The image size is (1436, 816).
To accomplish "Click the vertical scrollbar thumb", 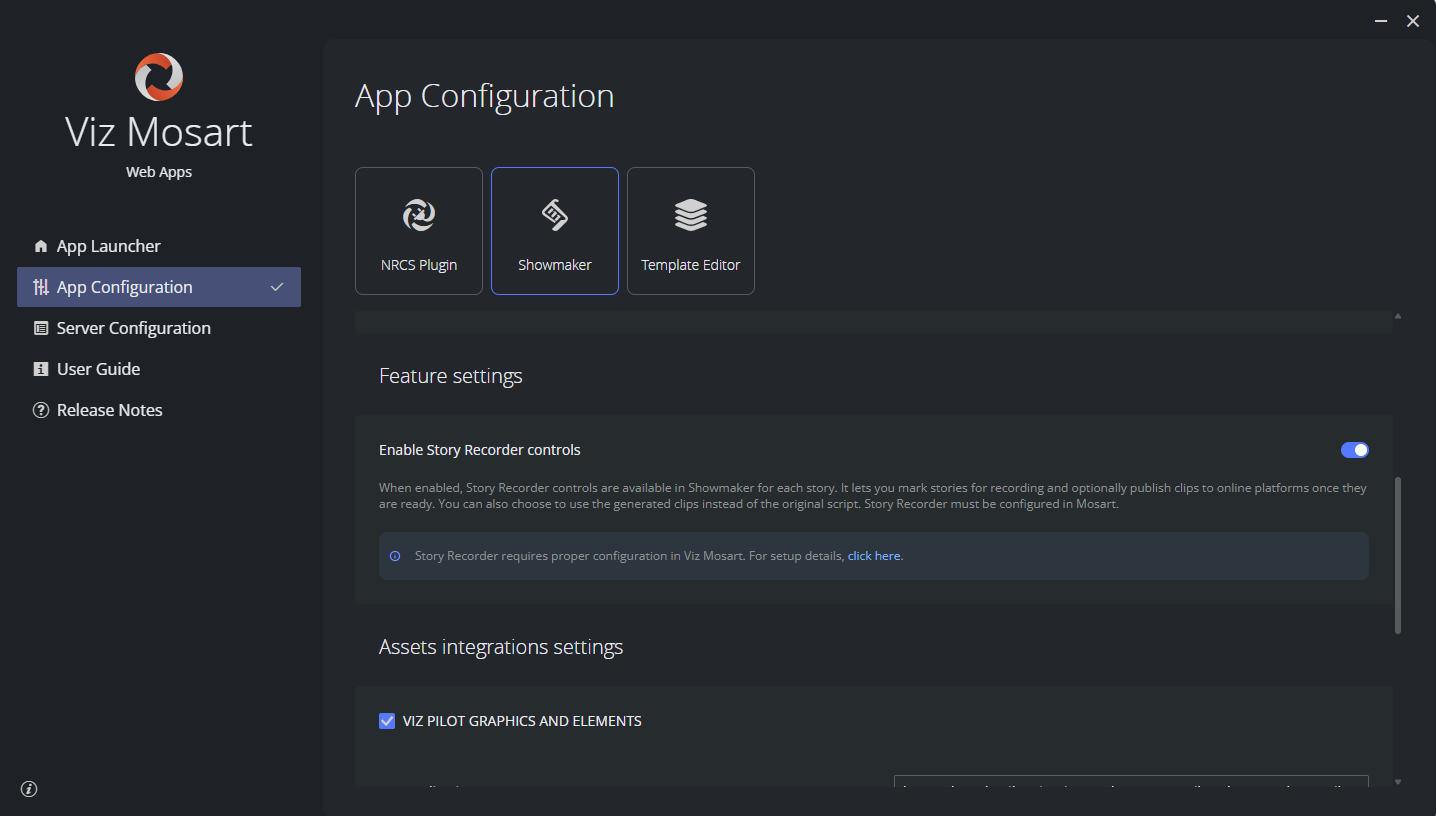I will pyautogui.click(x=1398, y=555).
